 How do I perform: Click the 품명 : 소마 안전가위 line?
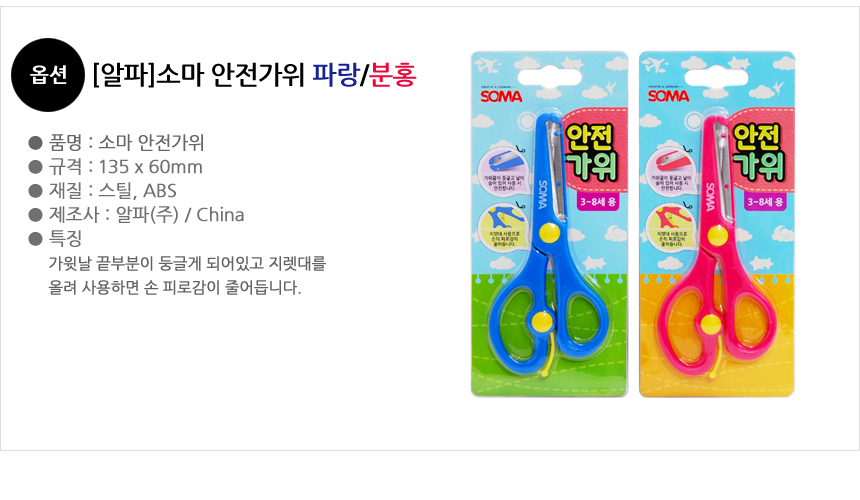pos(116,143)
